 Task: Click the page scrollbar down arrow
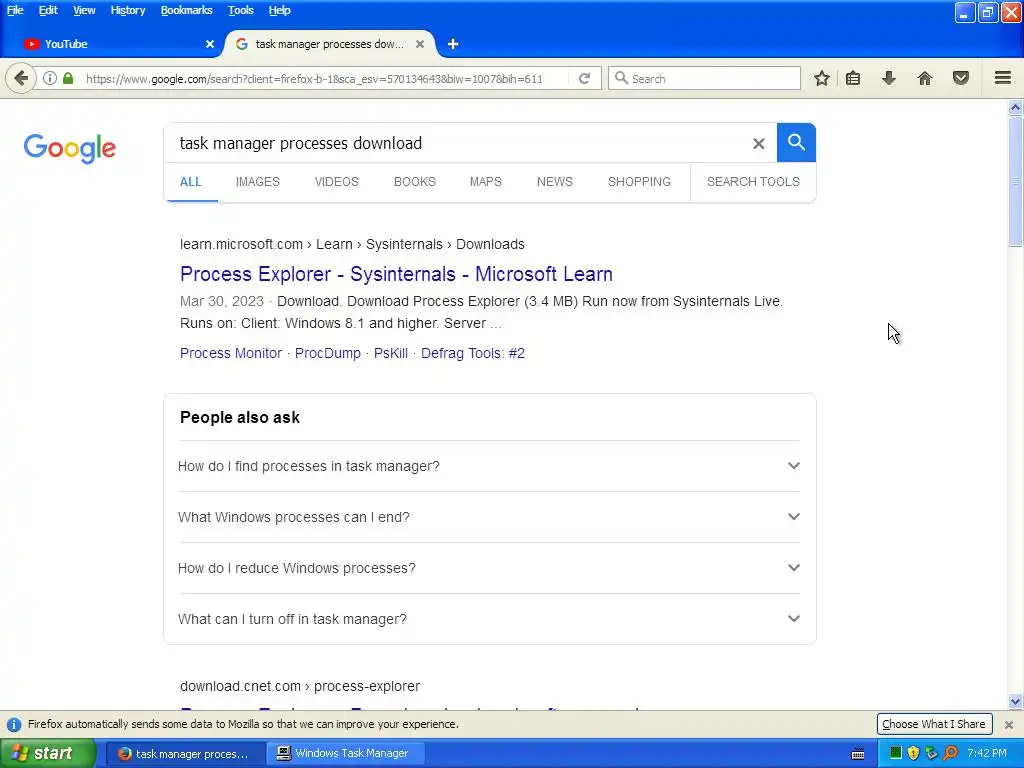pyautogui.click(x=1015, y=702)
